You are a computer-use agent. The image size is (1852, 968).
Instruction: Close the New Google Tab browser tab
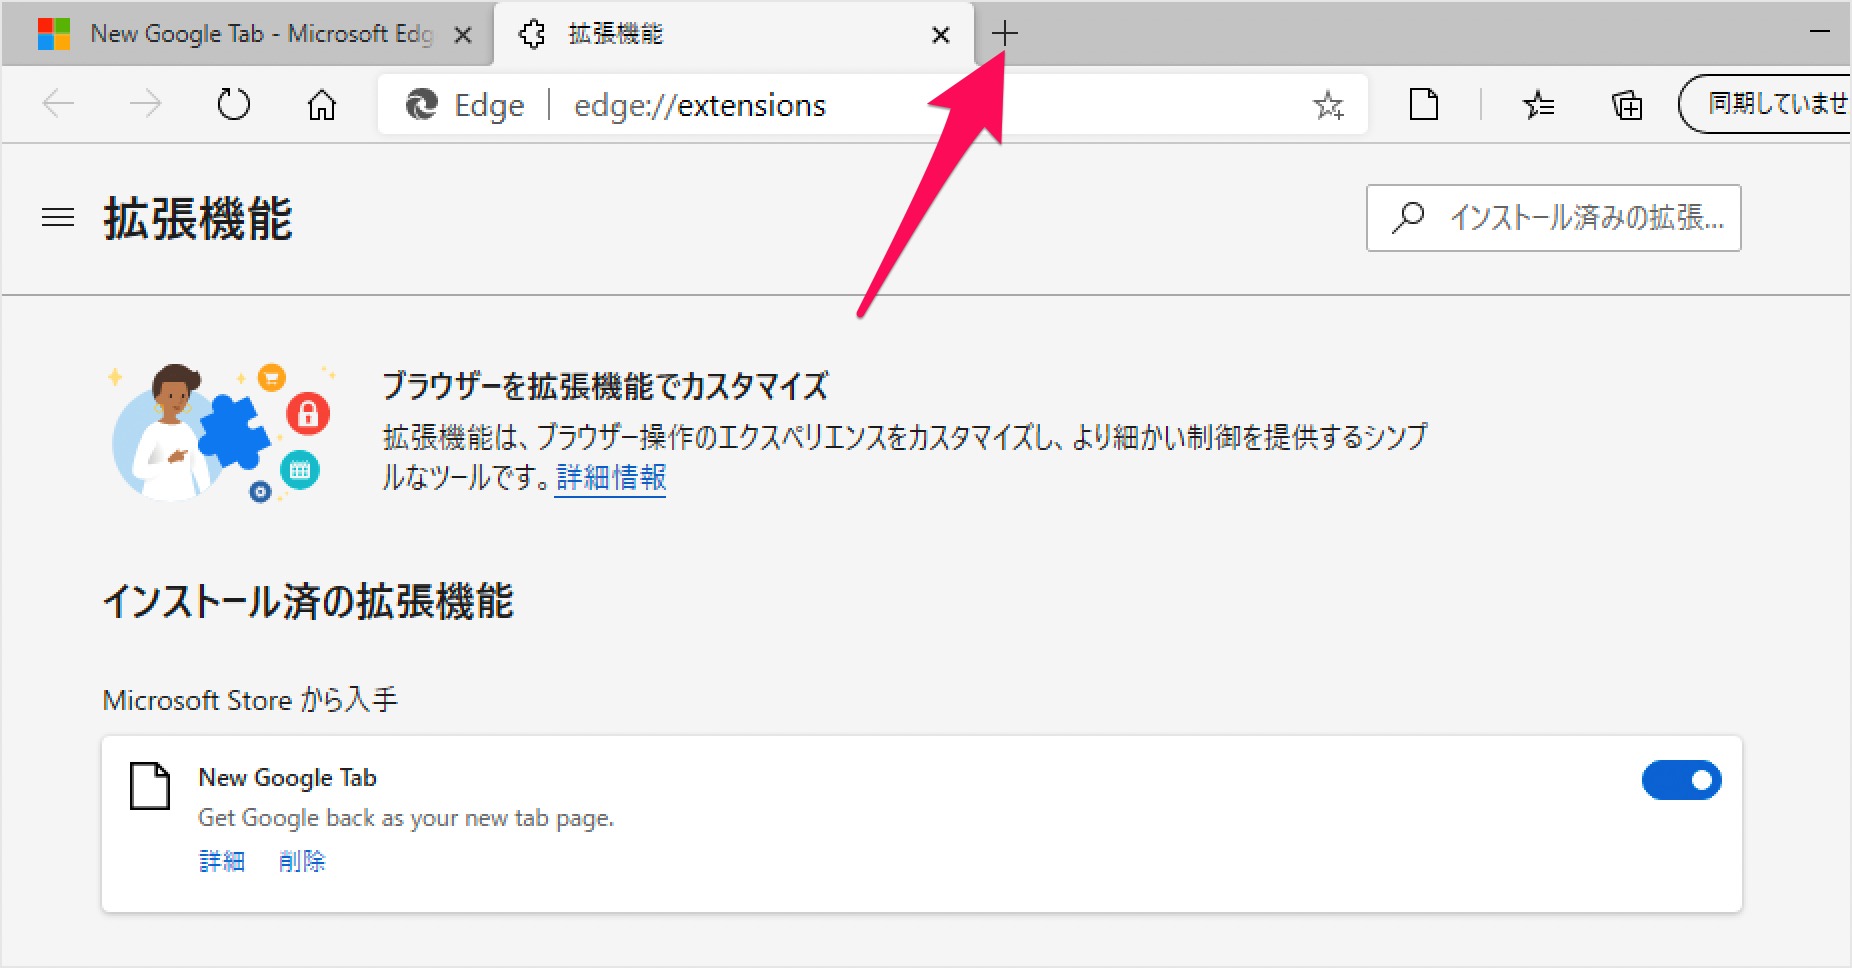pos(463,35)
